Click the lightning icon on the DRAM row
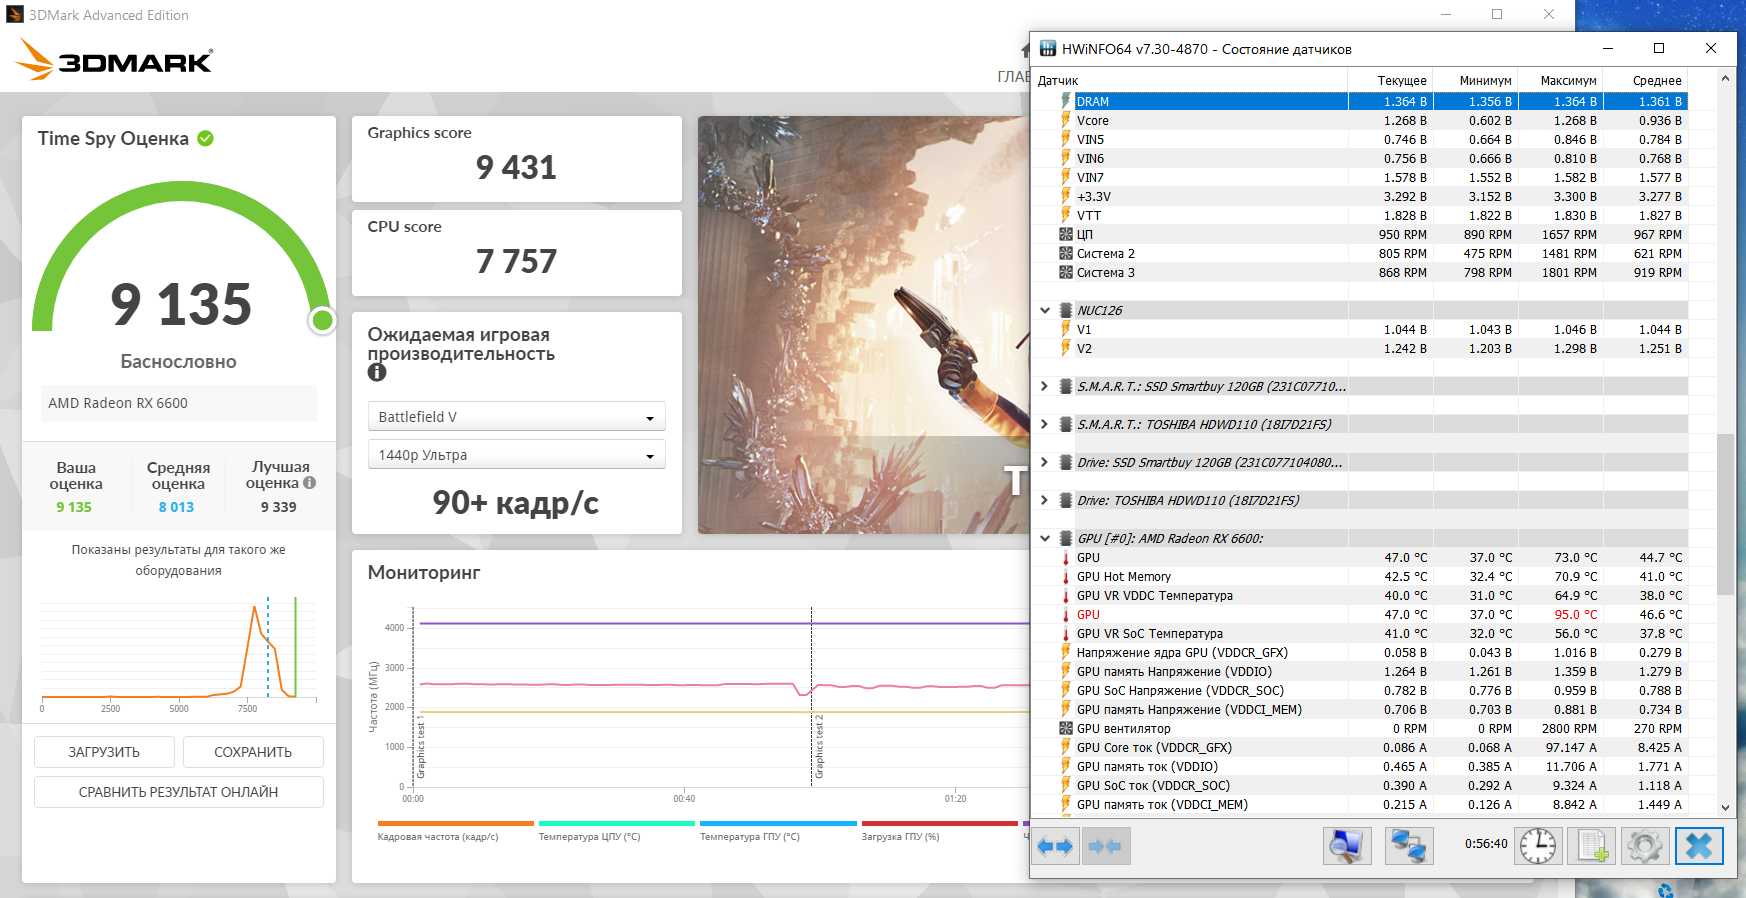Image resolution: width=1746 pixels, height=898 pixels. (1066, 101)
